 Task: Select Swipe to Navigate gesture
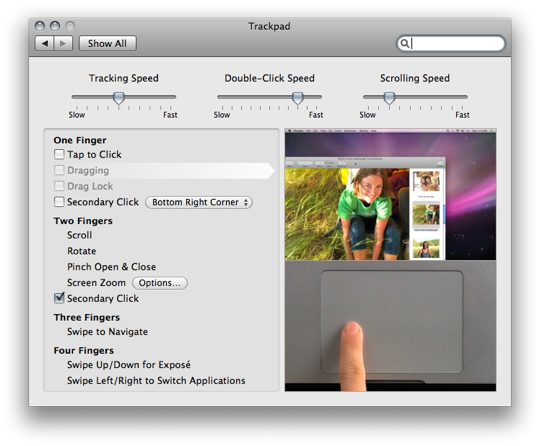click(x=107, y=332)
